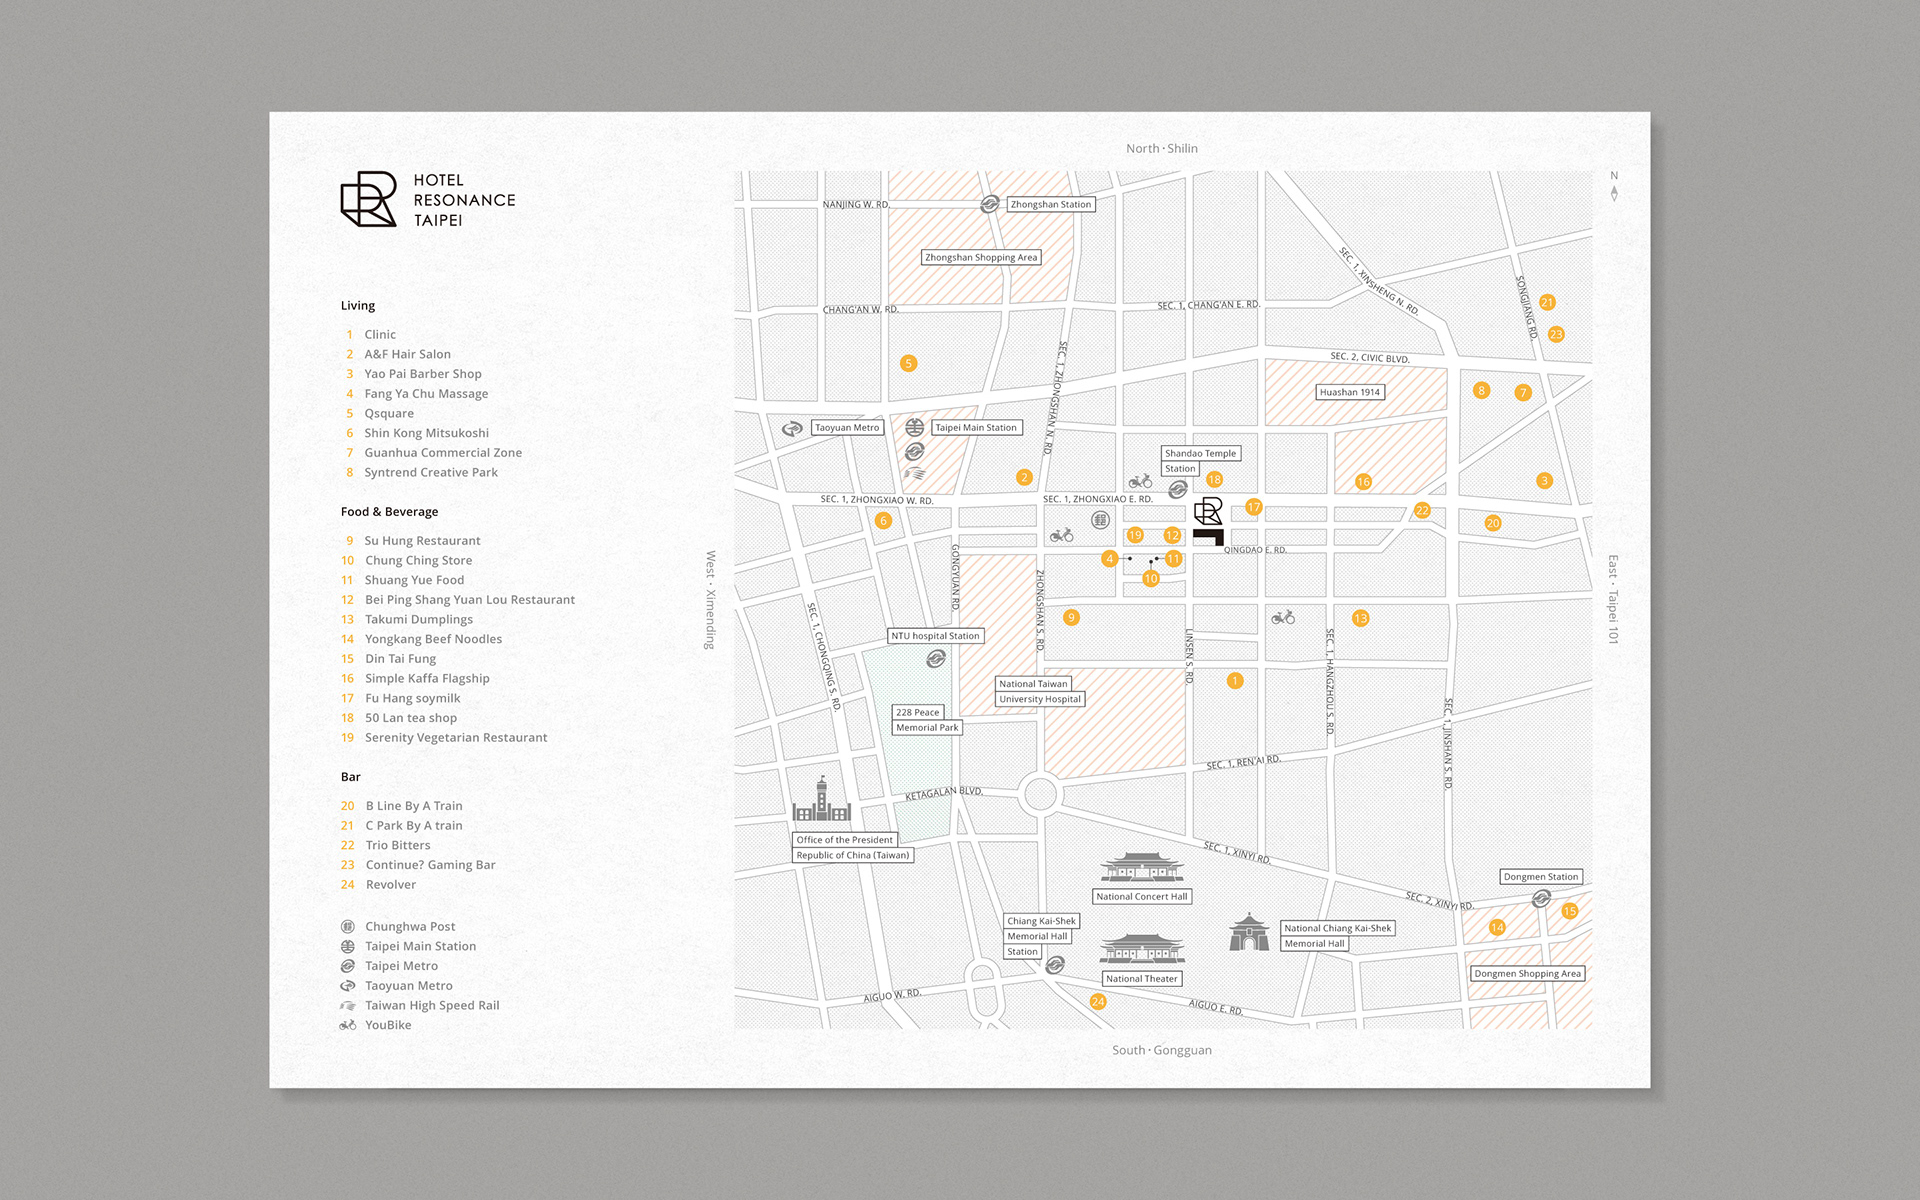Screen dimensions: 1920x1200
Task: Click the YouBike legend icon
Action: click(347, 1025)
